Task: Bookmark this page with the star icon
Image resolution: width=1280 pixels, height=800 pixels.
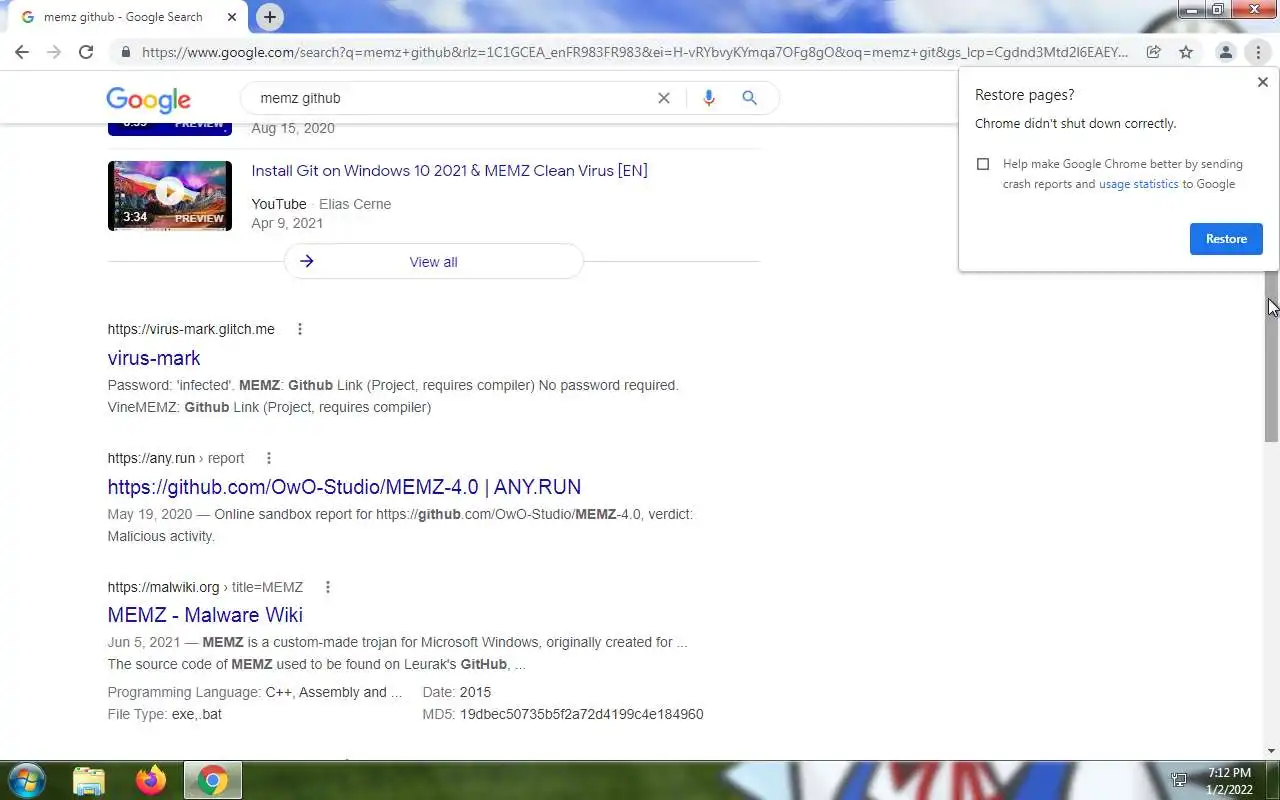Action: coord(1186,52)
